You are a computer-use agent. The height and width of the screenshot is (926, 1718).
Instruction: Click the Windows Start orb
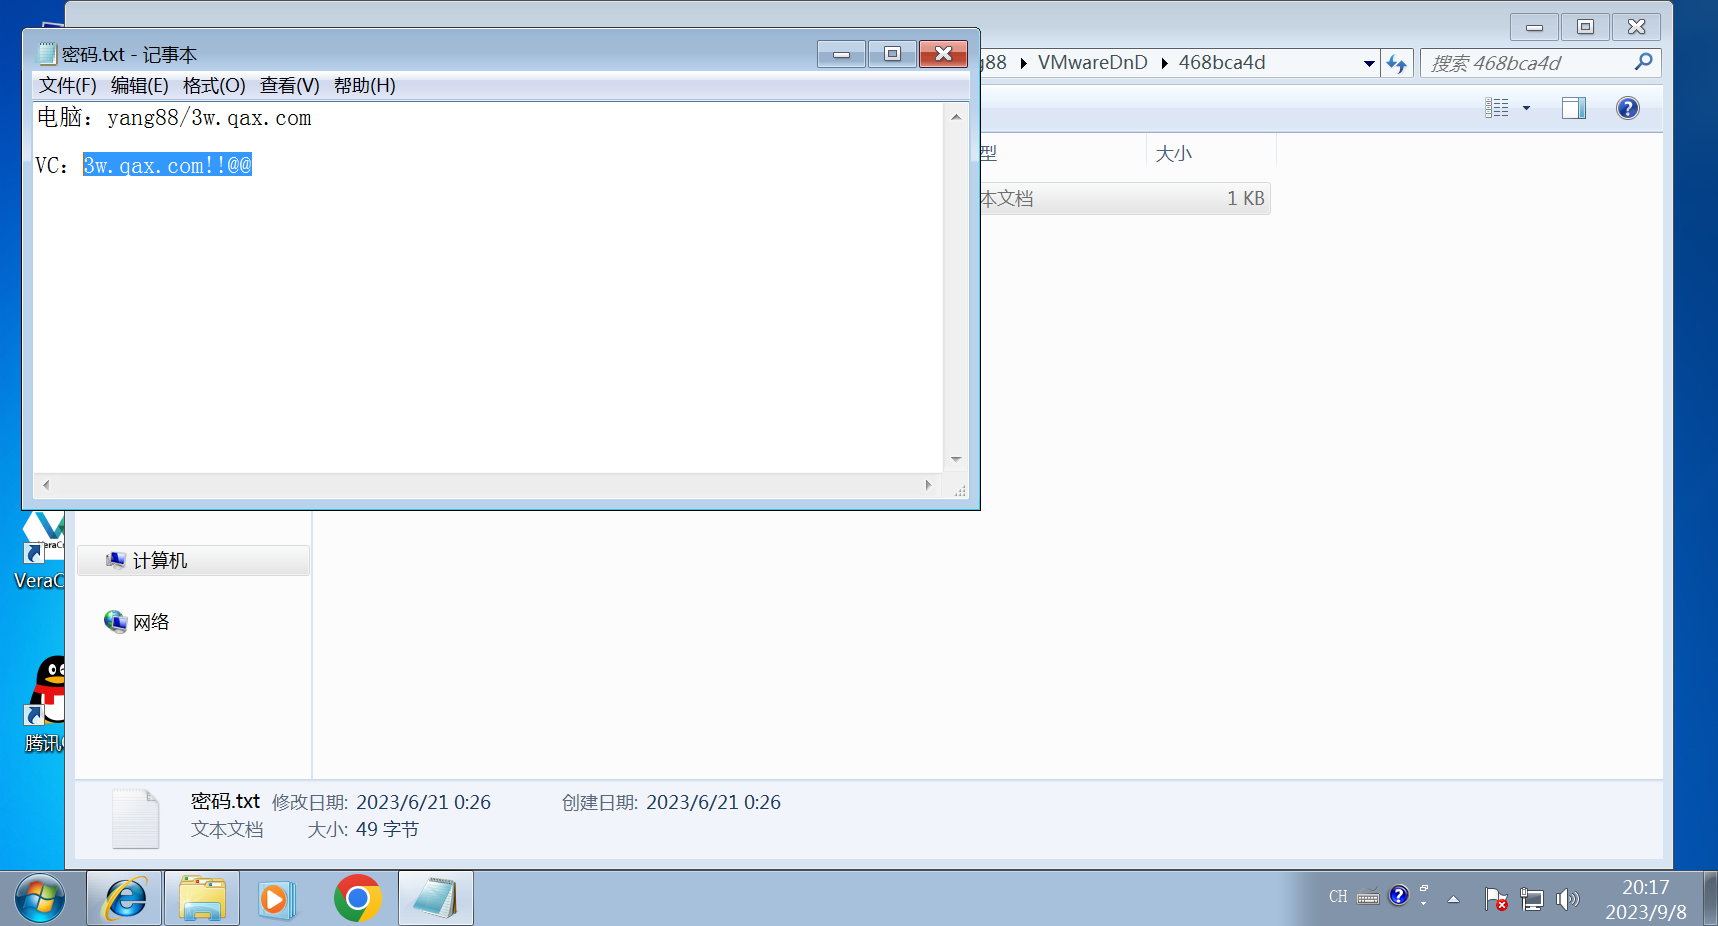pos(40,898)
